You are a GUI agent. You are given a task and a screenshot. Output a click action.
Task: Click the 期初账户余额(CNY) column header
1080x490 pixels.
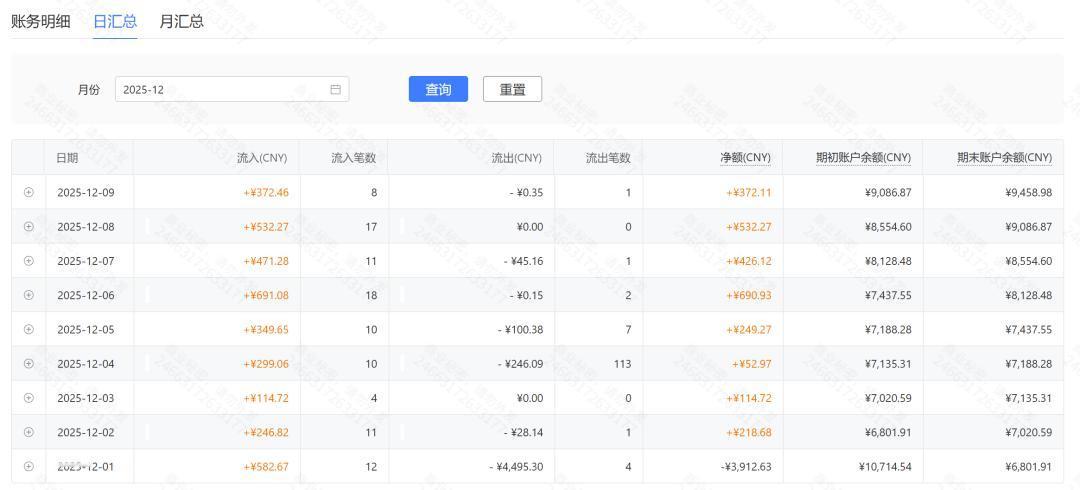click(863, 157)
